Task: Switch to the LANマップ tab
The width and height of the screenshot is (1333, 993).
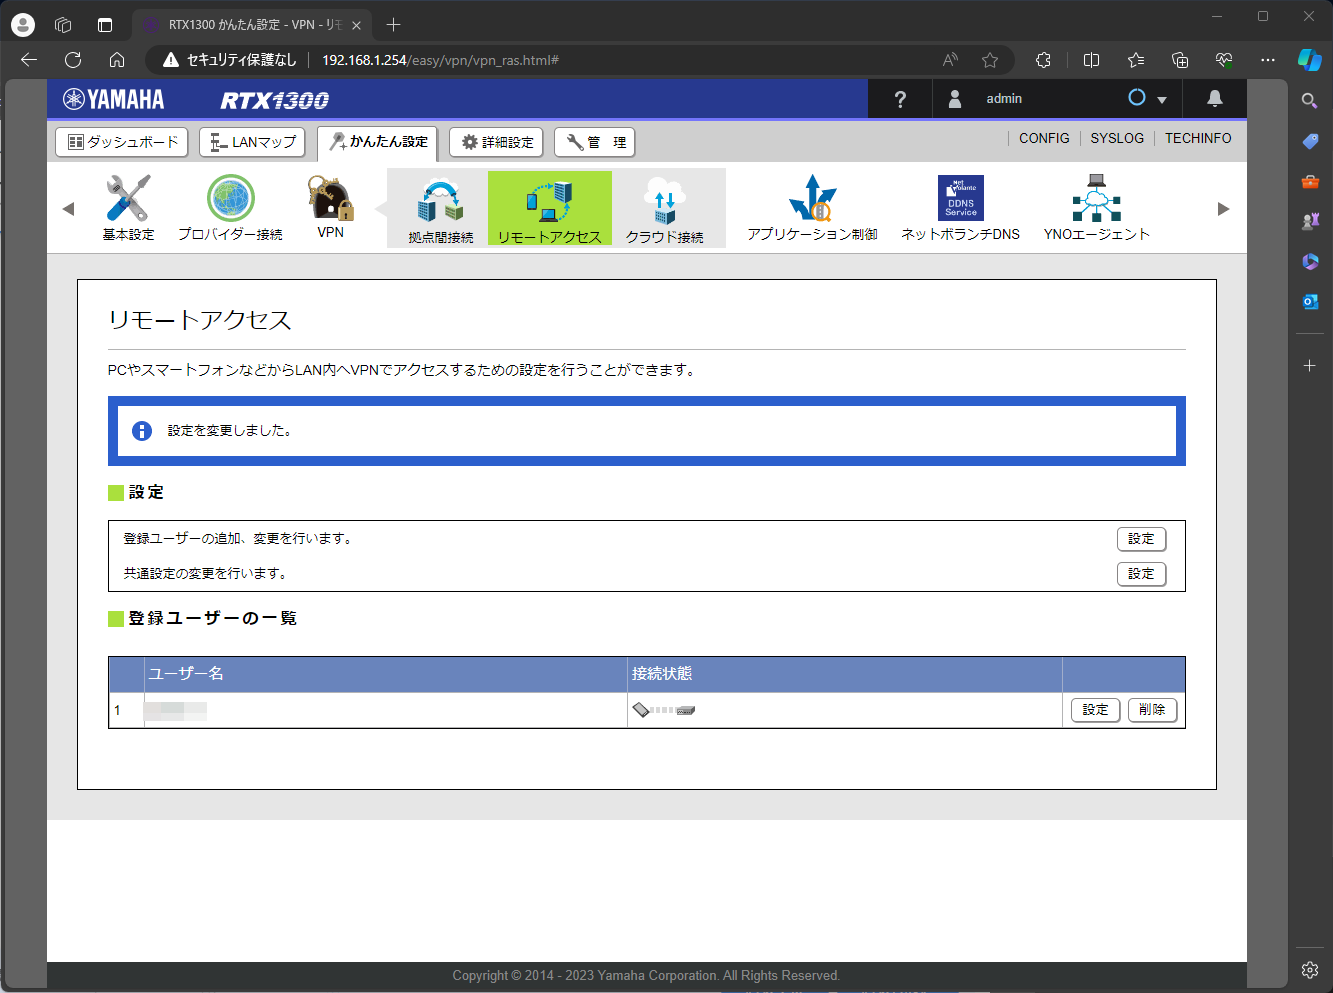Action: (x=254, y=142)
